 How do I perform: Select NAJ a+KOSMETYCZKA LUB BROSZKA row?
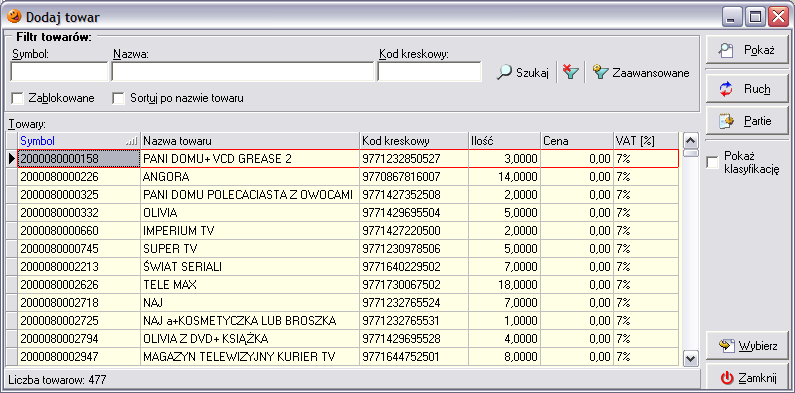[348, 320]
